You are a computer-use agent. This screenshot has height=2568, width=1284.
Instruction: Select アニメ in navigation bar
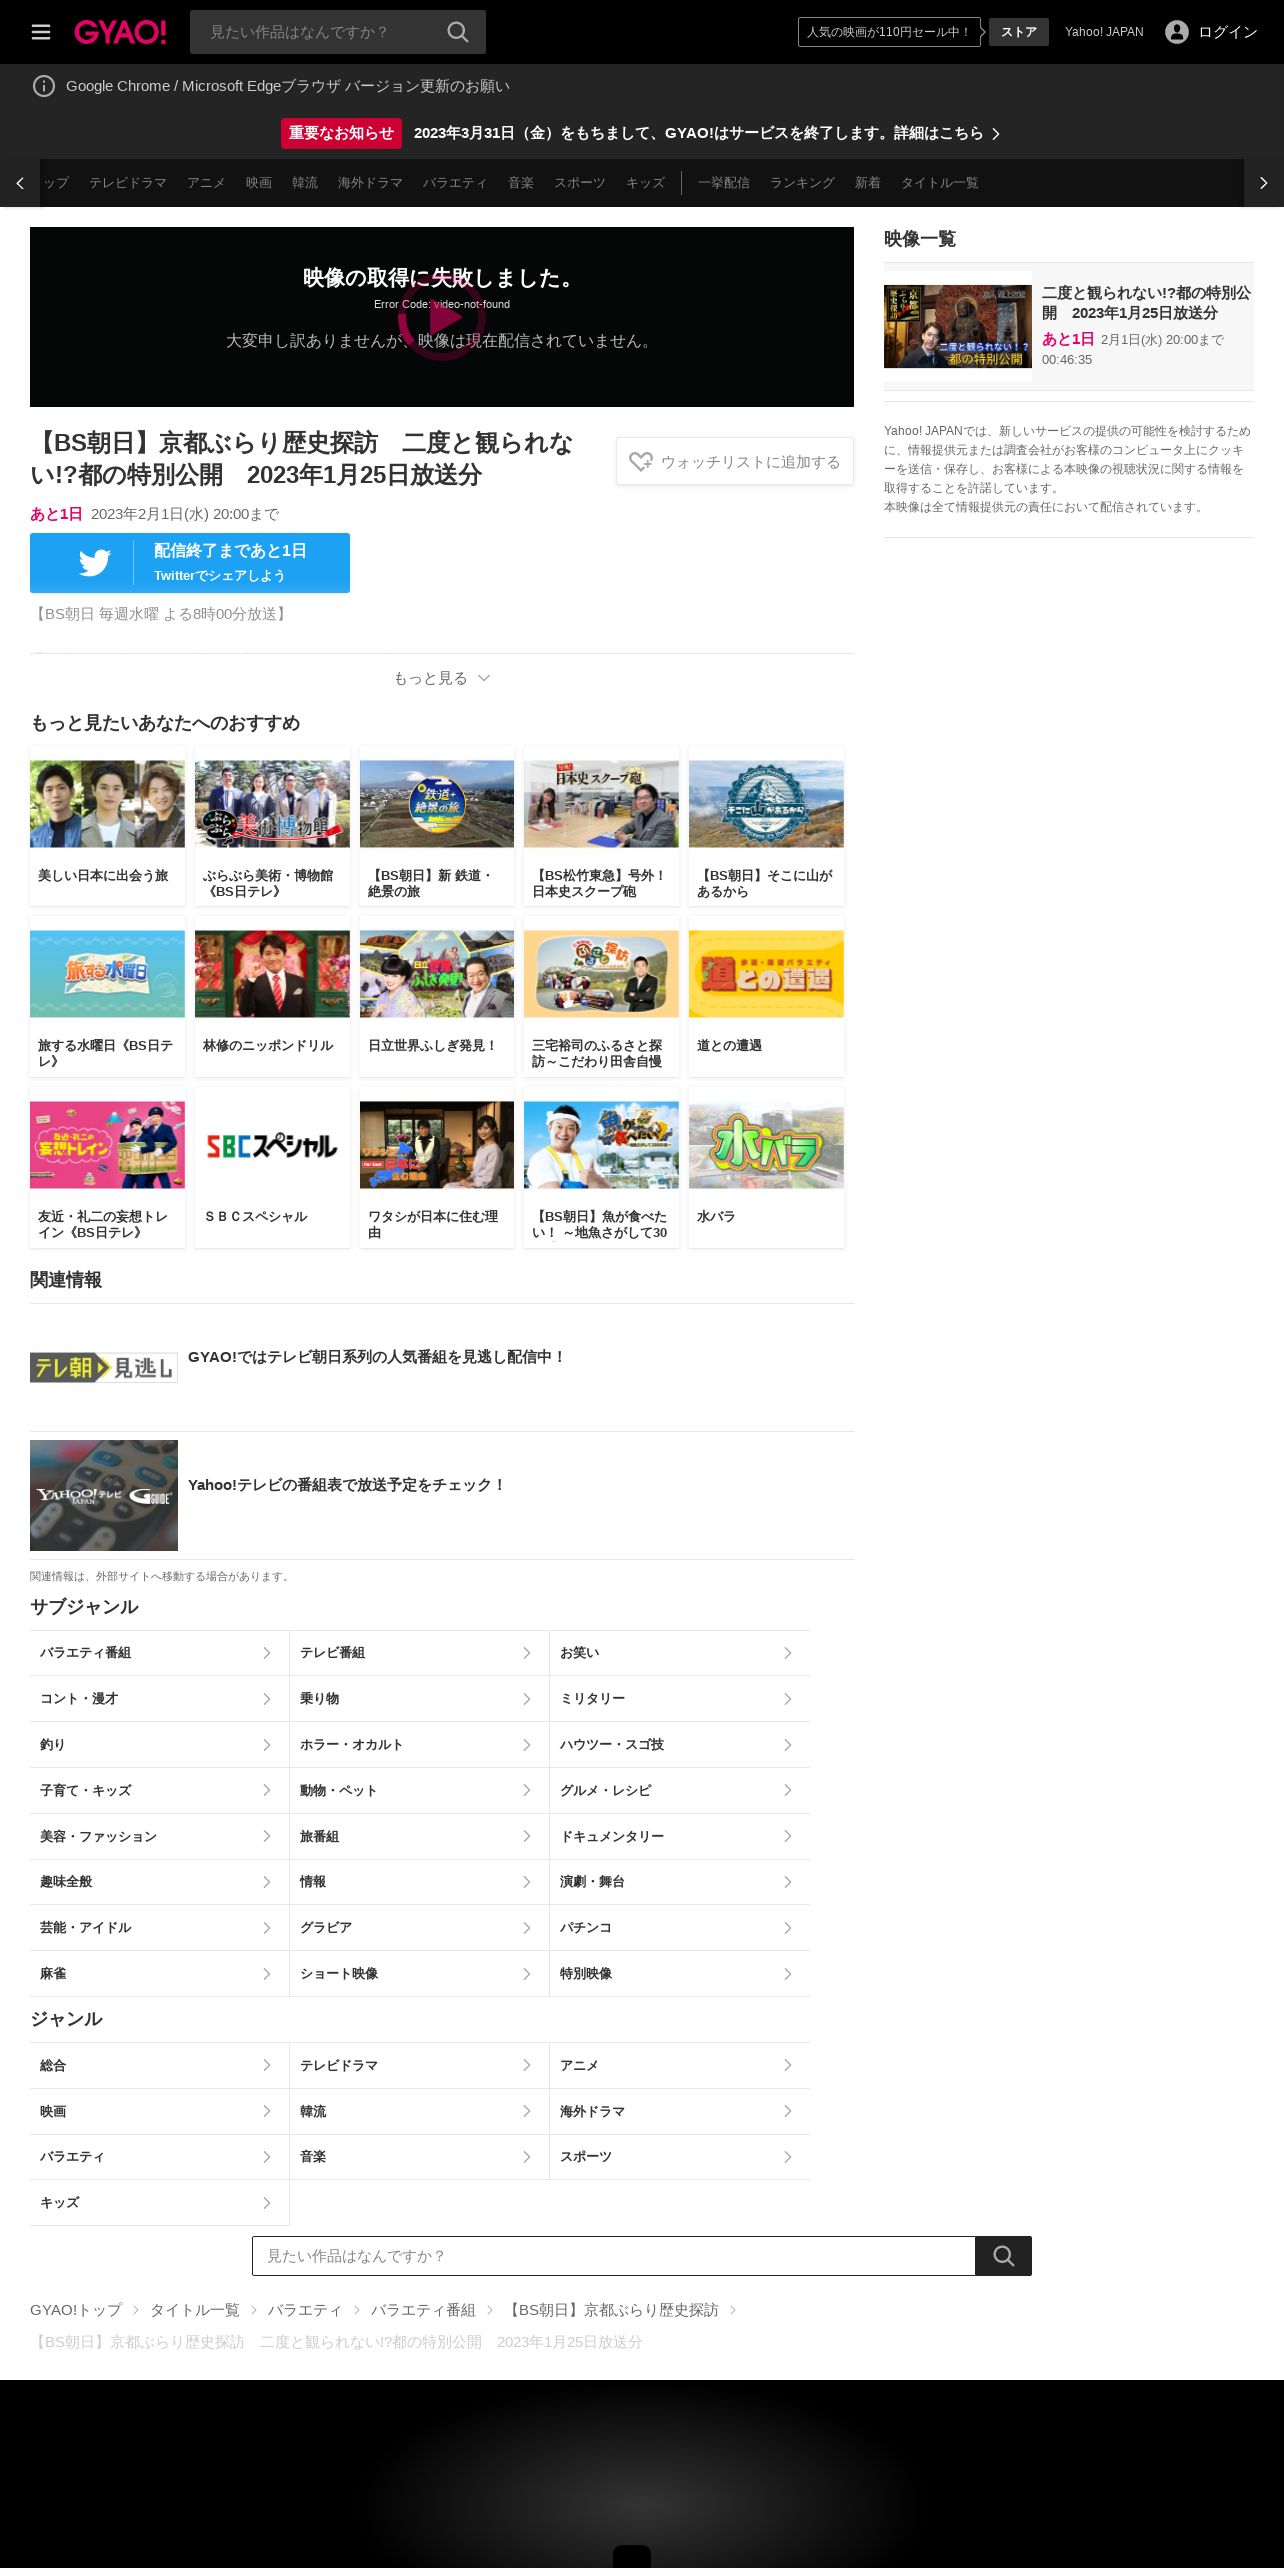[206, 183]
